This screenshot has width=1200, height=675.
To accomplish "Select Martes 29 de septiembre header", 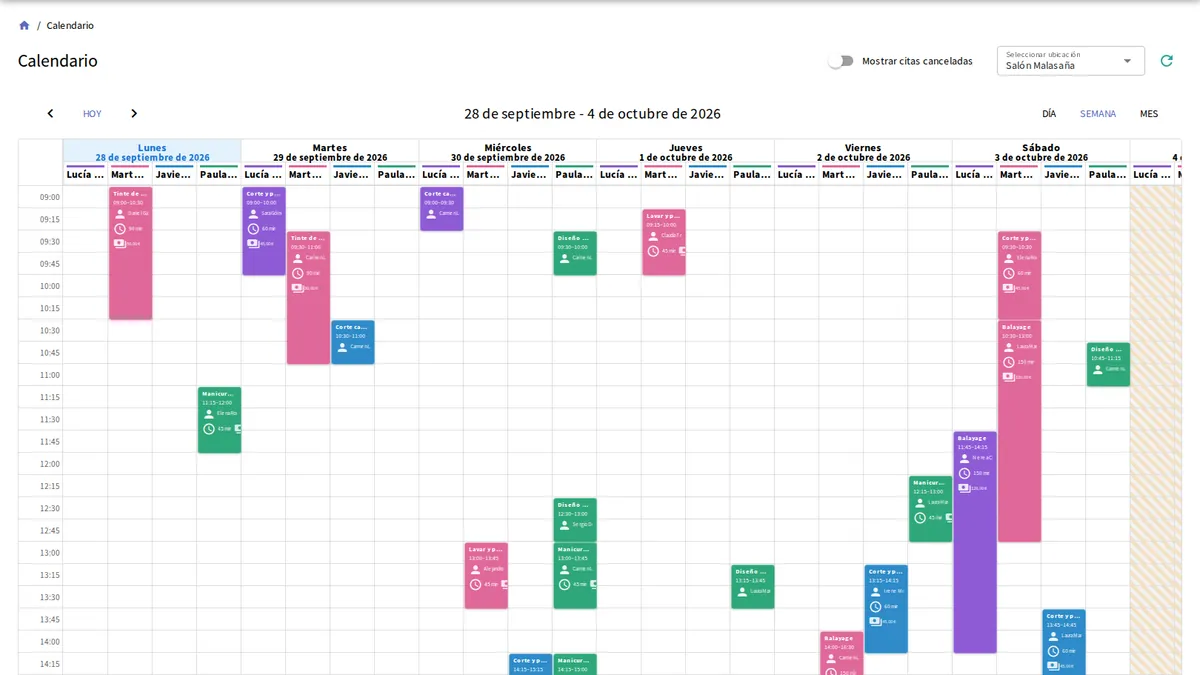I will point(330,152).
